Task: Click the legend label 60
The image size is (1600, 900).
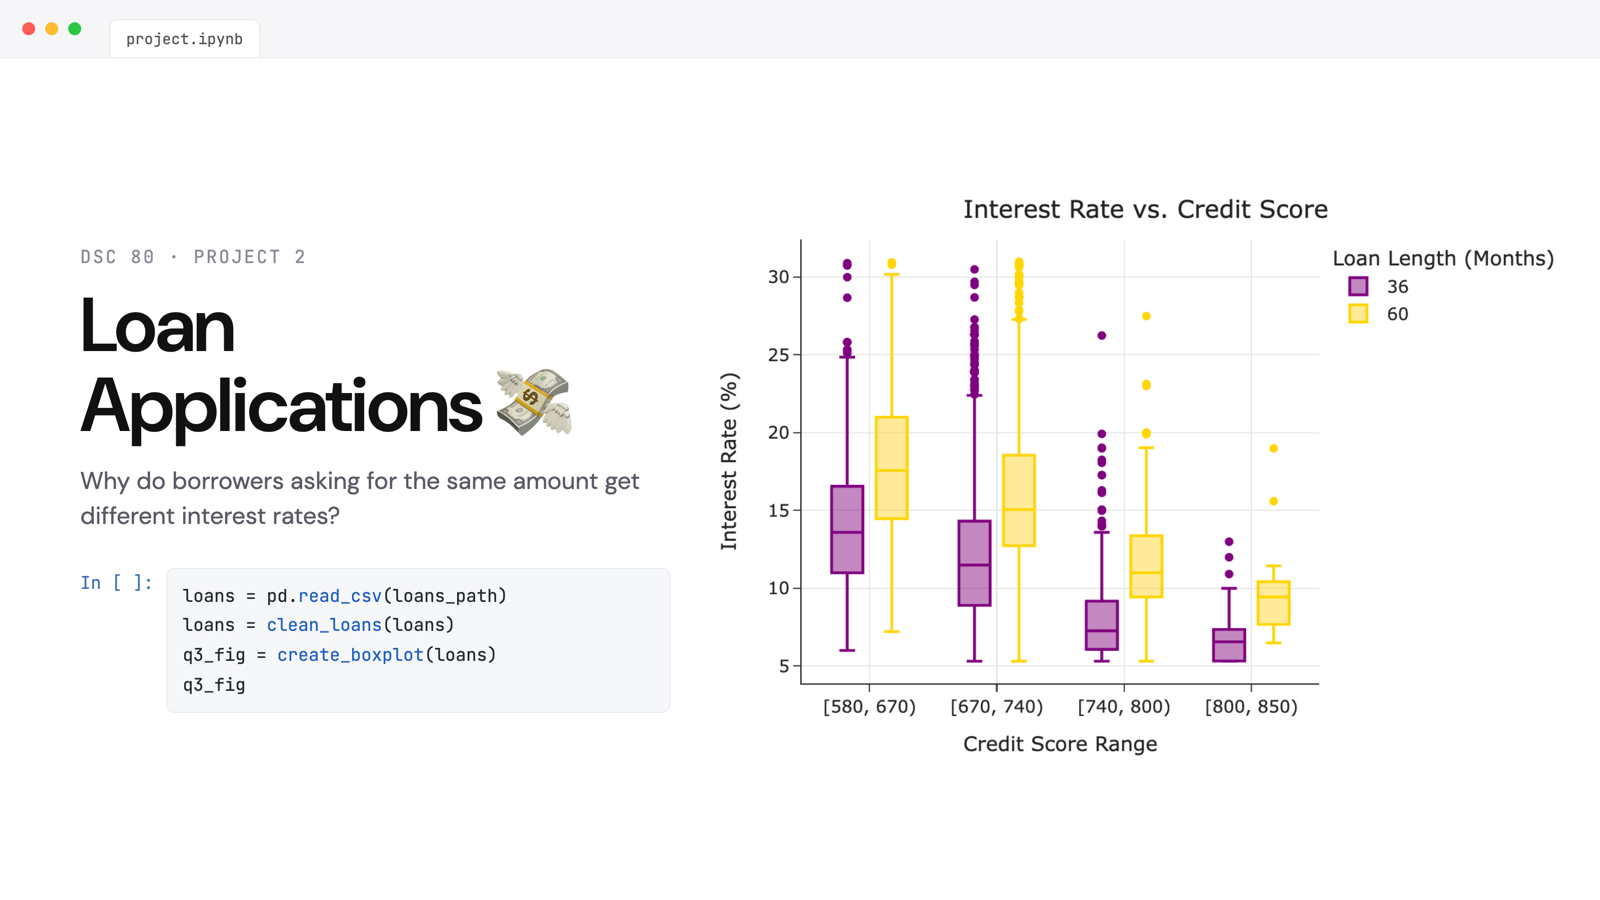Action: tap(1397, 314)
